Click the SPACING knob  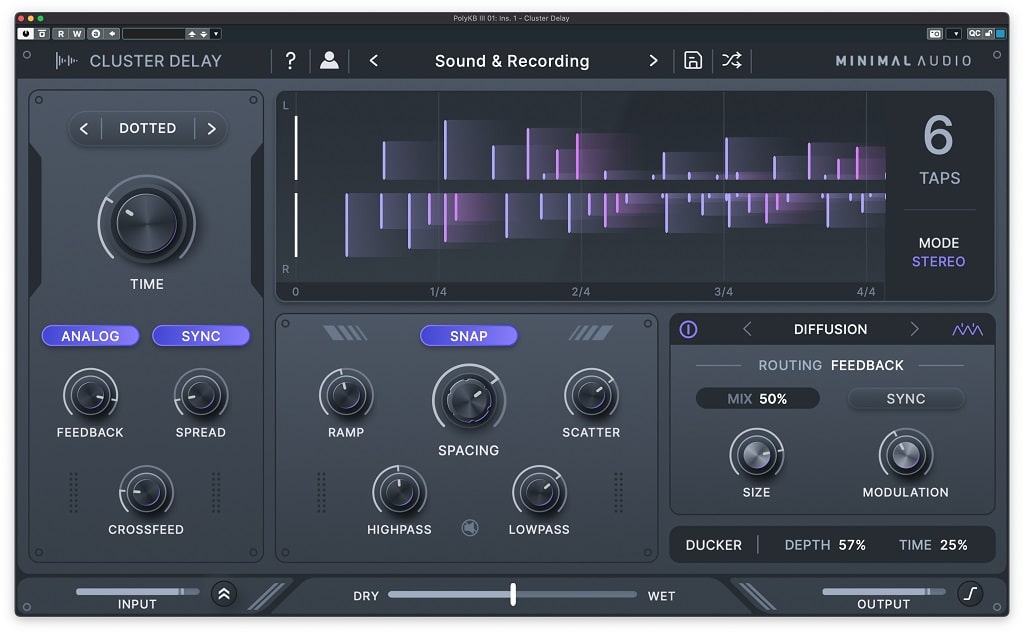coord(468,401)
